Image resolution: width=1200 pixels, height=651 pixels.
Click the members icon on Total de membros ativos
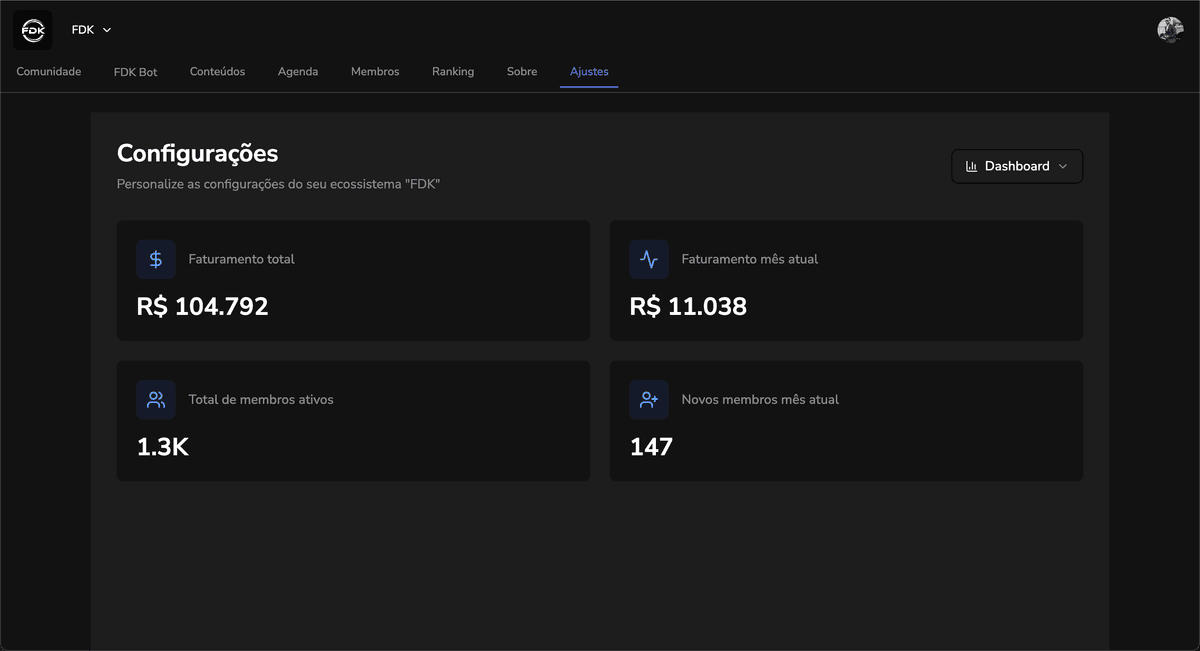(156, 398)
